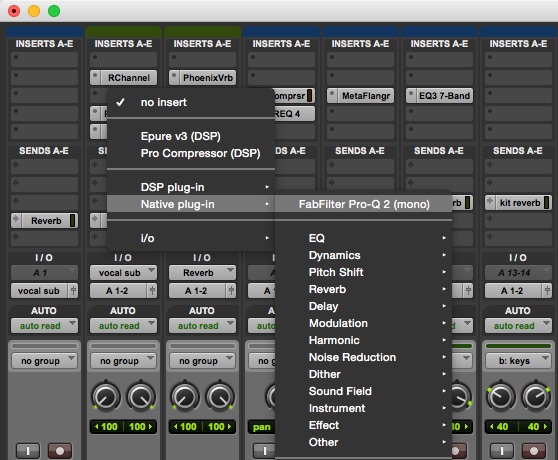Select 'no insert' menu option
The width and height of the screenshot is (558, 460).
(x=191, y=102)
